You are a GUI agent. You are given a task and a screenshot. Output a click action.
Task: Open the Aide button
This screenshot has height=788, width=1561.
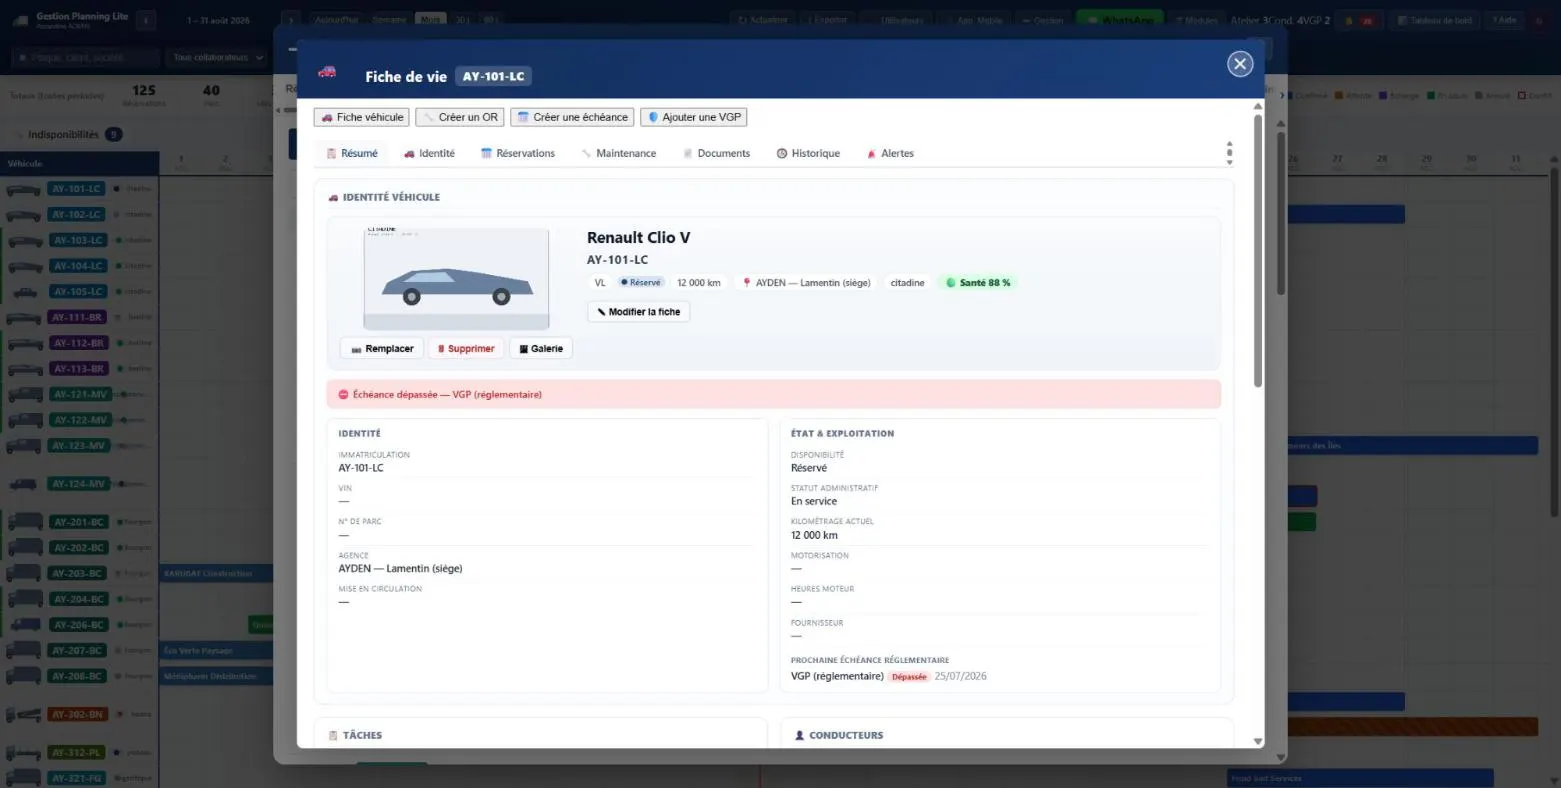[1504, 20]
